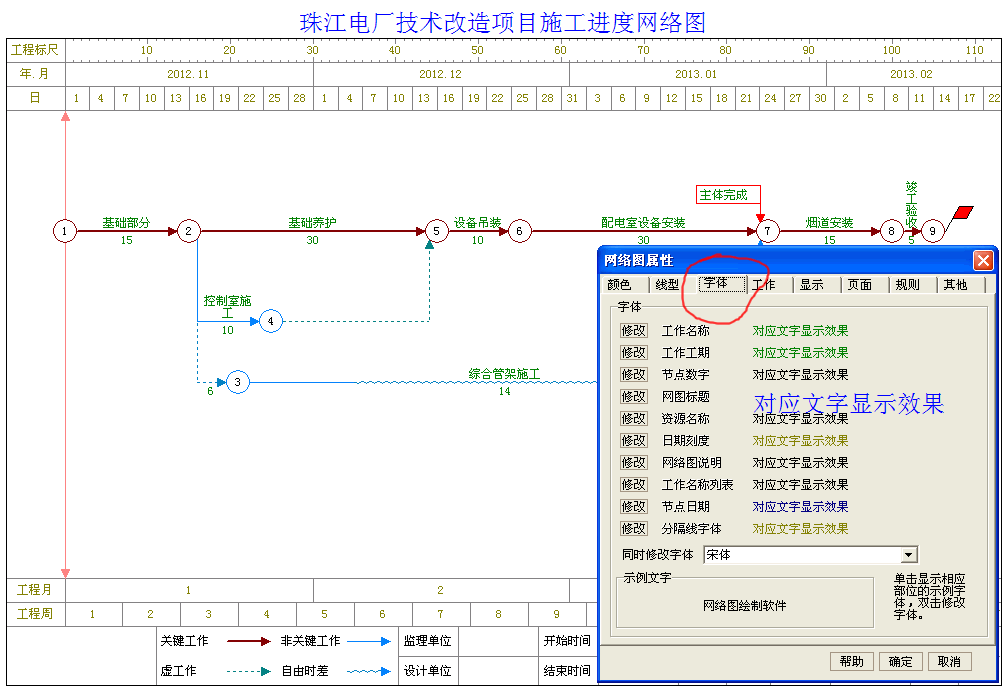Viewport: 1007px width, 692px height.
Task: Click the red flag at the end node
Action: tap(963, 212)
